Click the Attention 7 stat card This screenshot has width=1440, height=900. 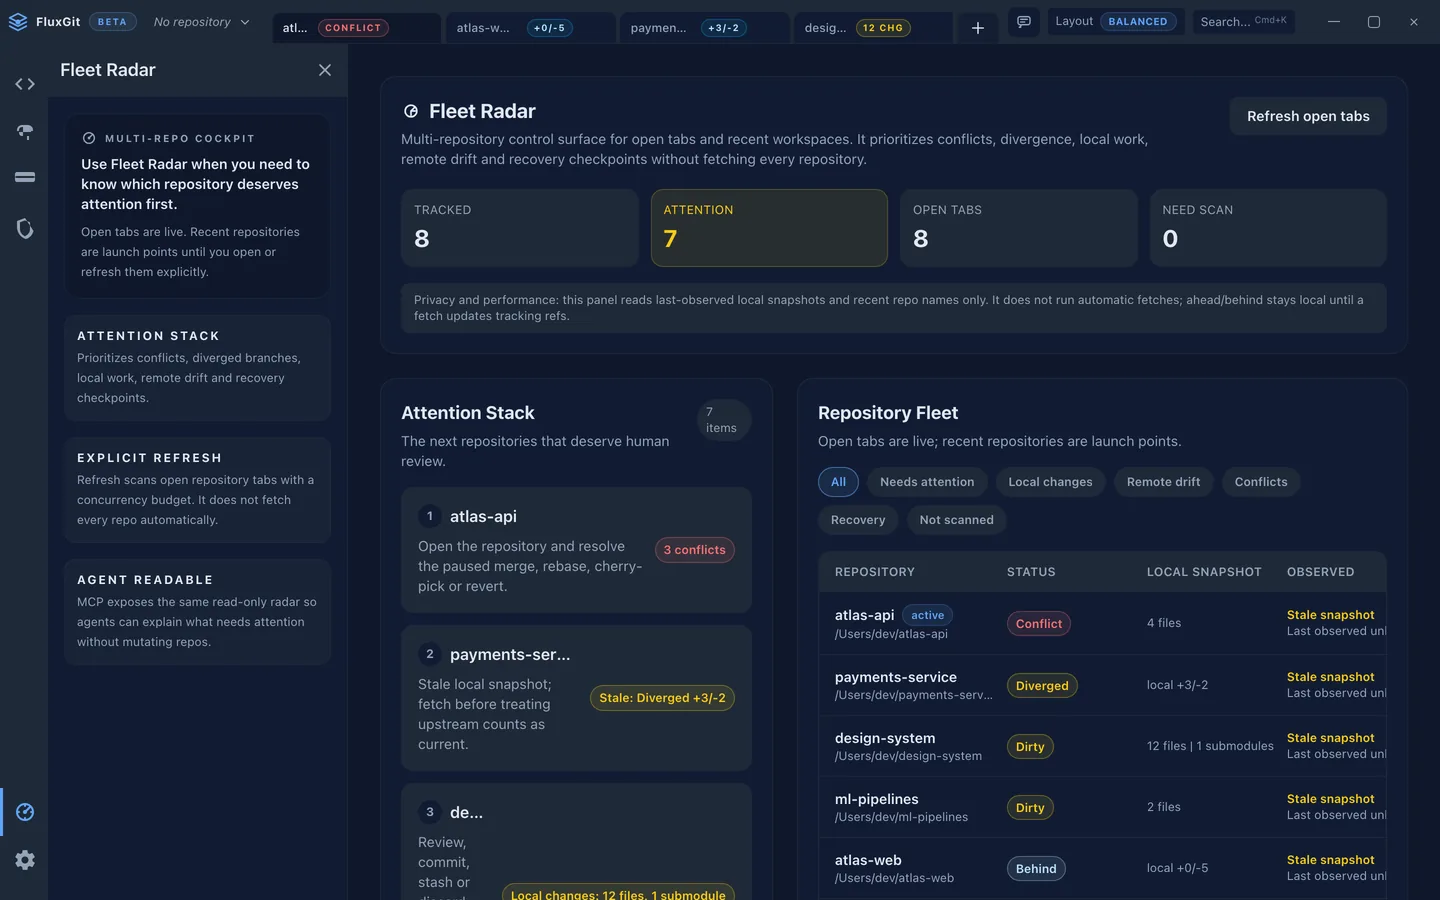click(769, 228)
